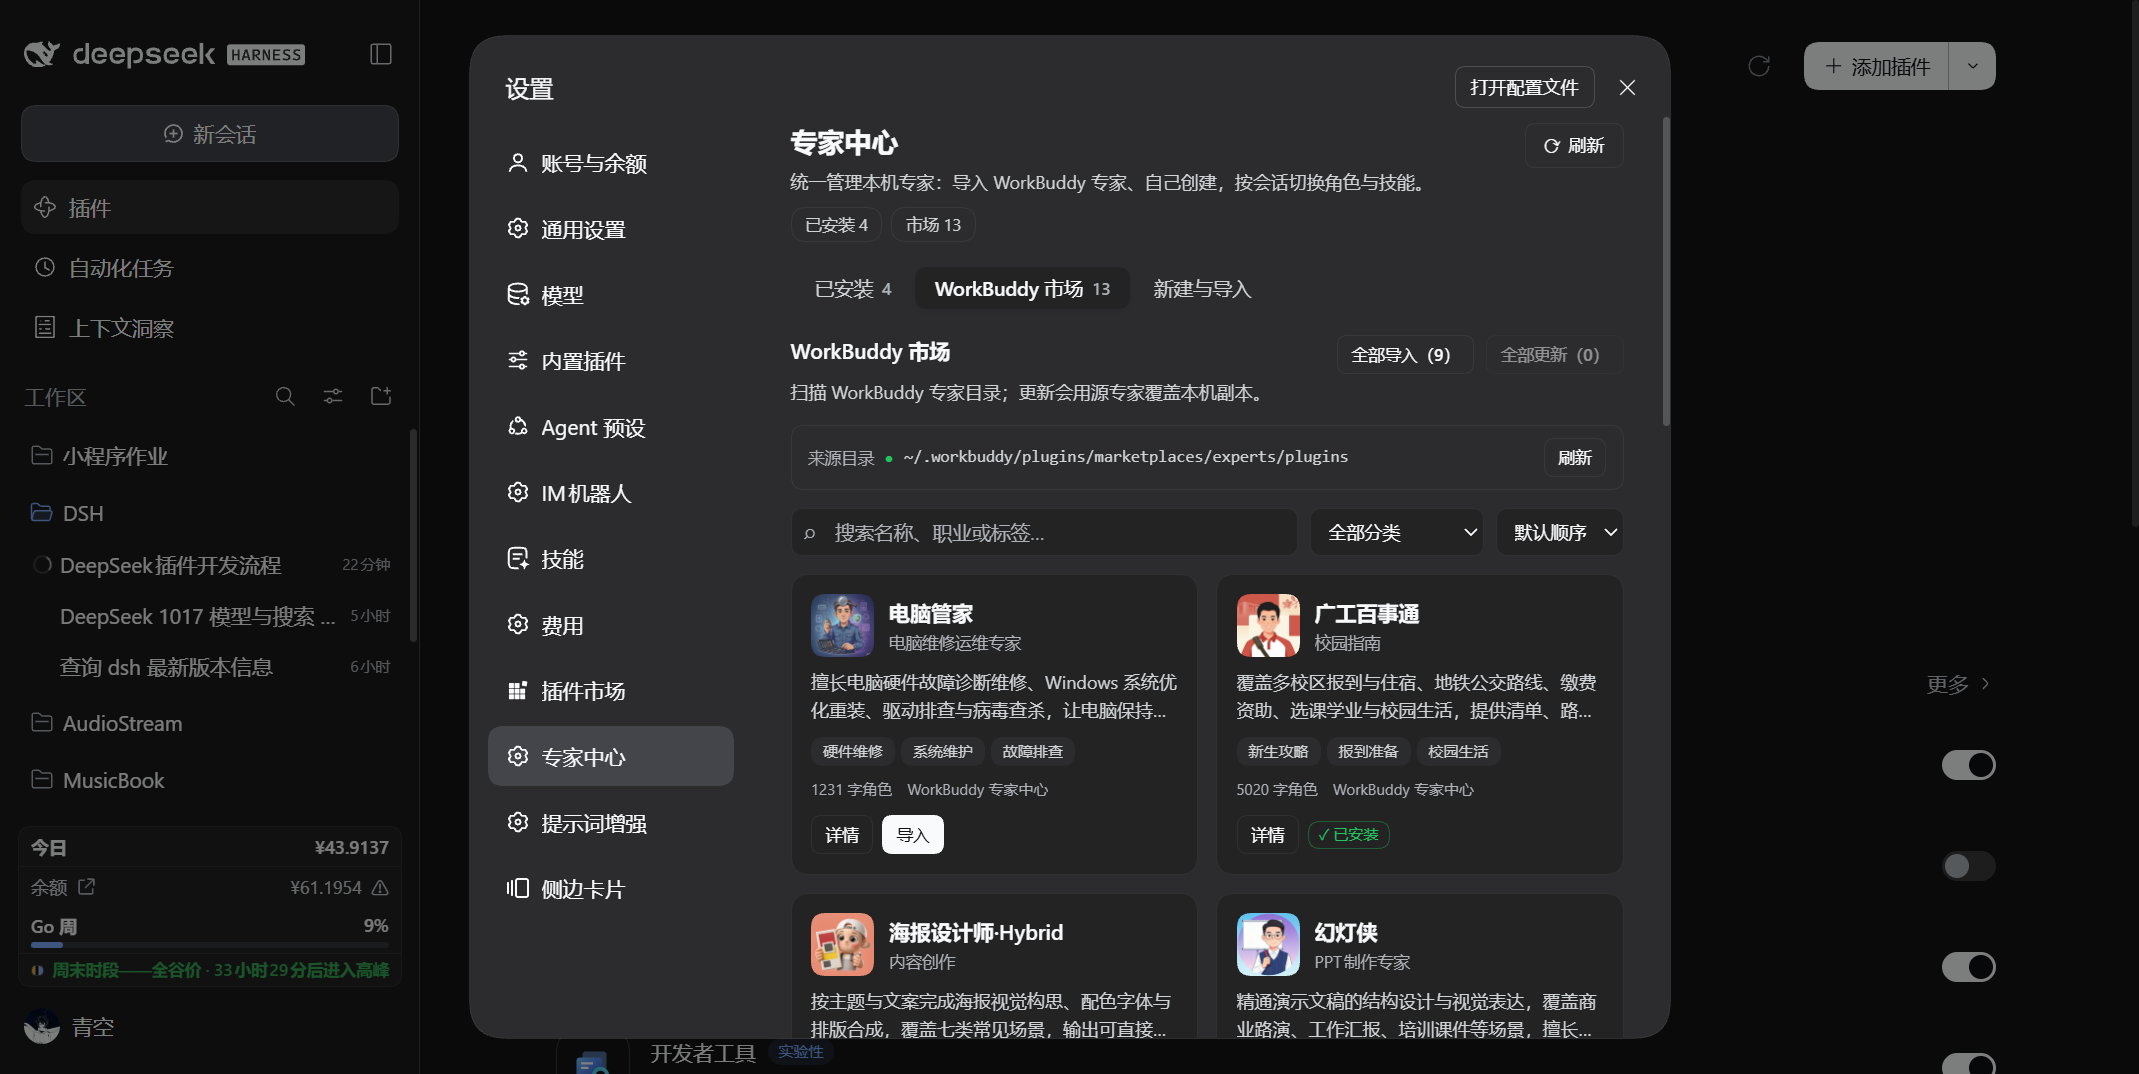Click the top 刷新 button in 专家中心

pyautogui.click(x=1574, y=146)
